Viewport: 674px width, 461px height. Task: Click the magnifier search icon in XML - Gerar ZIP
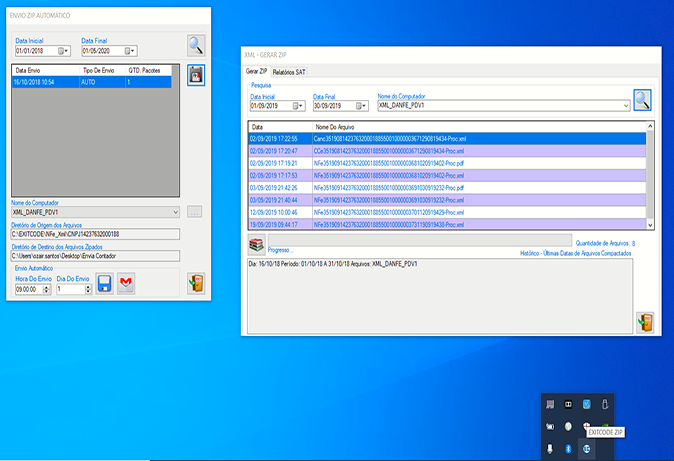click(x=642, y=100)
